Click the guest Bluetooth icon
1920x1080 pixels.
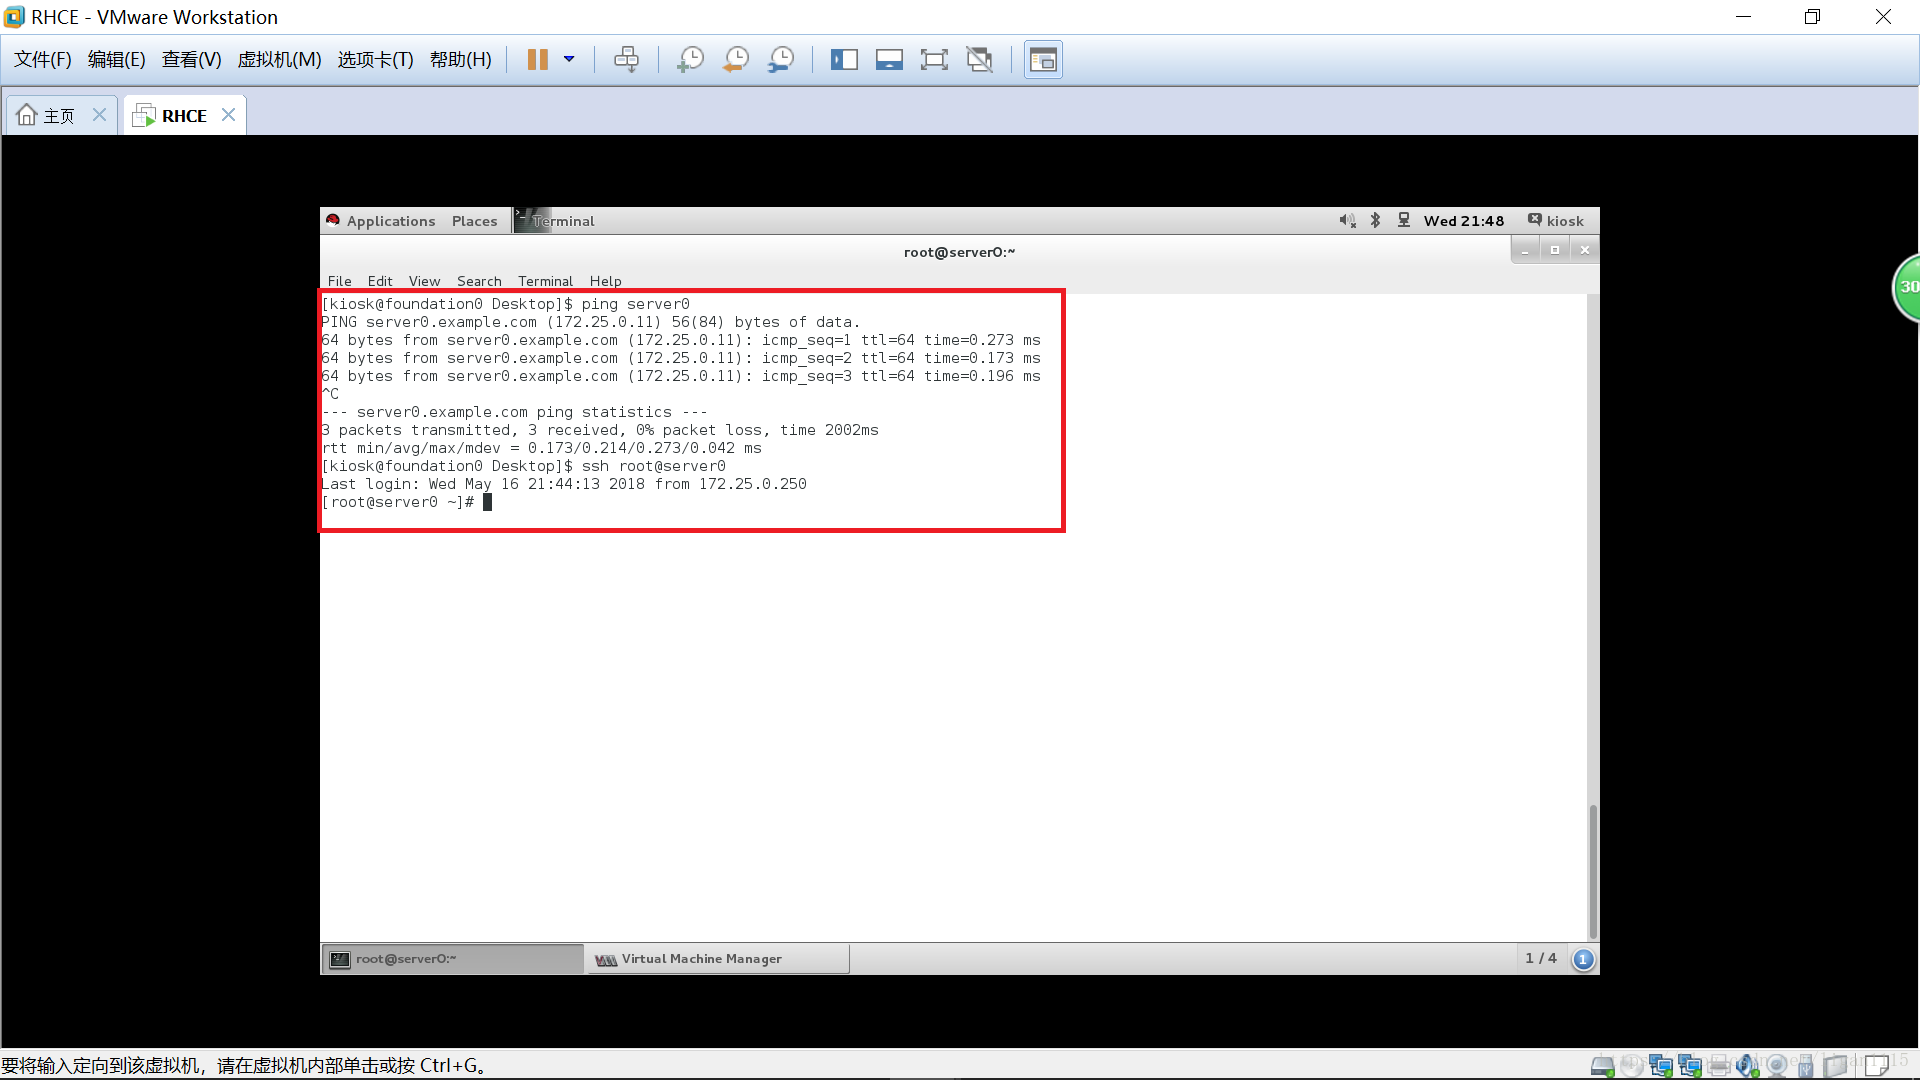(1375, 221)
